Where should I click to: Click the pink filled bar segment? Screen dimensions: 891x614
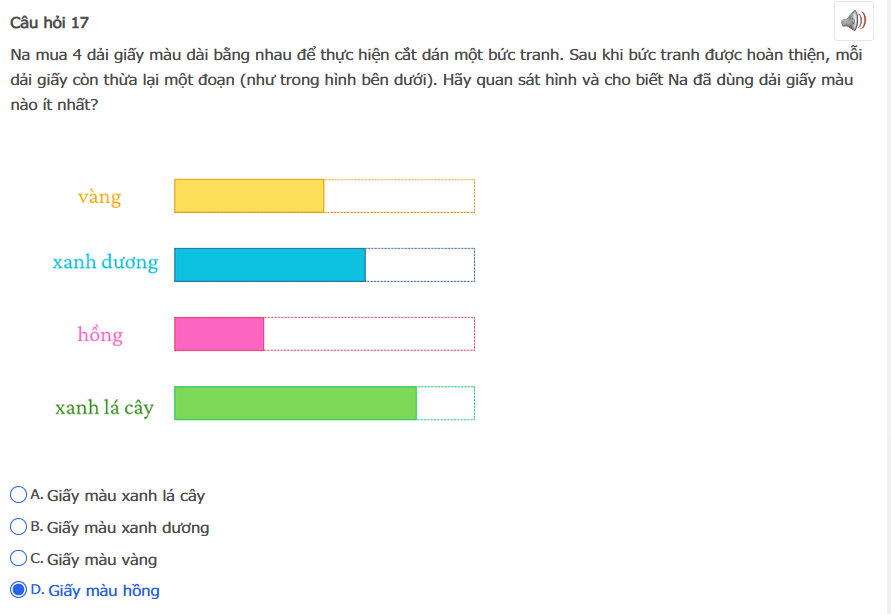pyautogui.click(x=219, y=334)
